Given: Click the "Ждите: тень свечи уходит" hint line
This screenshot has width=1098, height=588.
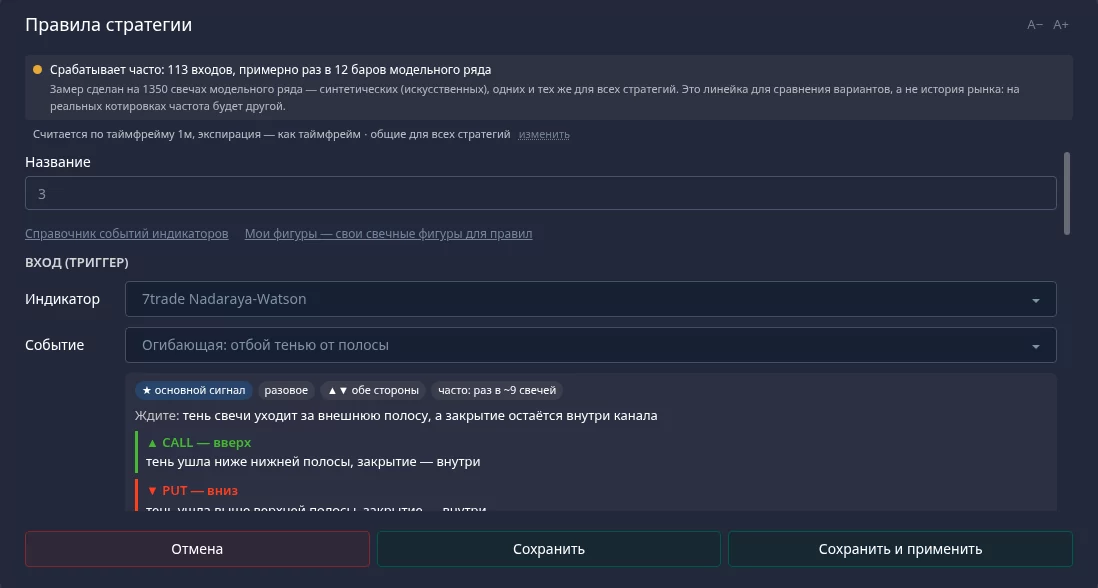Looking at the screenshot, I should (x=396, y=416).
